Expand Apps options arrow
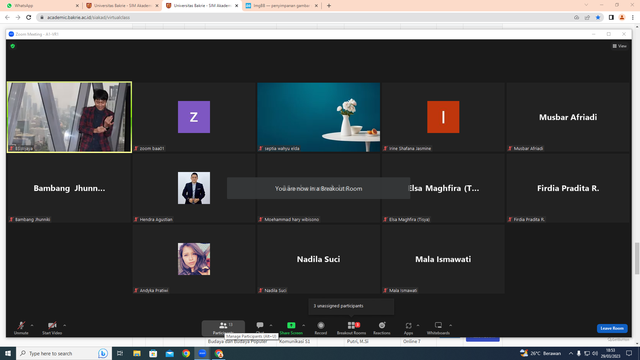This screenshot has height=360, width=640. [x=418, y=325]
